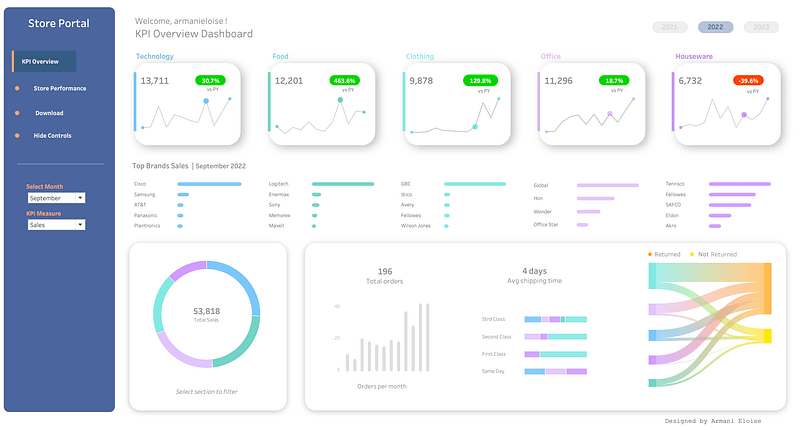This screenshot has height=430, width=800.
Task: Click the orange bullet beside Hide Controls
Action: click(18, 135)
